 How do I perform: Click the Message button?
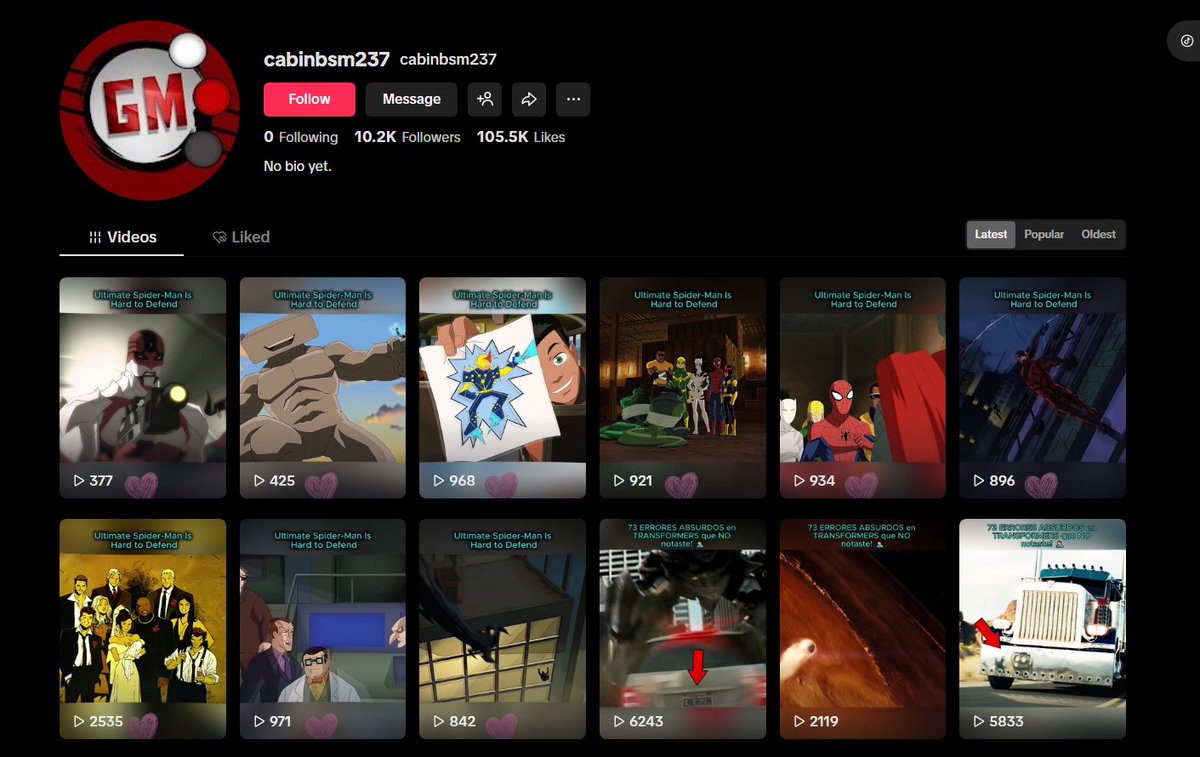point(411,99)
